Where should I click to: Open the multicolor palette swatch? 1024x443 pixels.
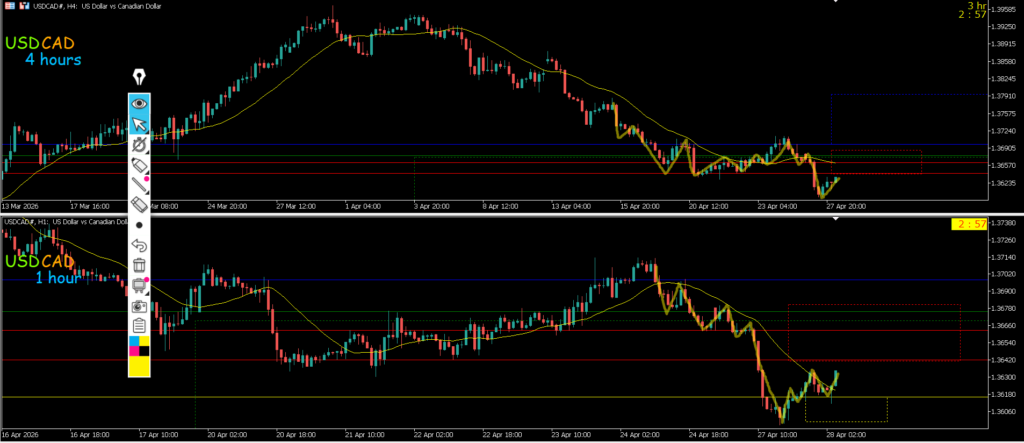click(139, 345)
